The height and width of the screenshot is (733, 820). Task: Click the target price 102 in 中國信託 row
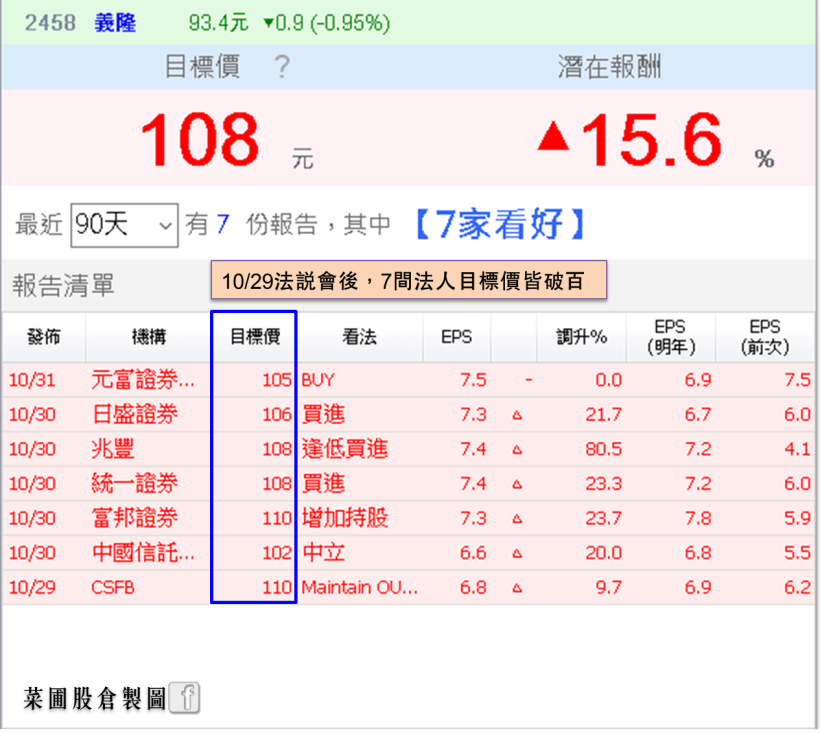click(277, 553)
